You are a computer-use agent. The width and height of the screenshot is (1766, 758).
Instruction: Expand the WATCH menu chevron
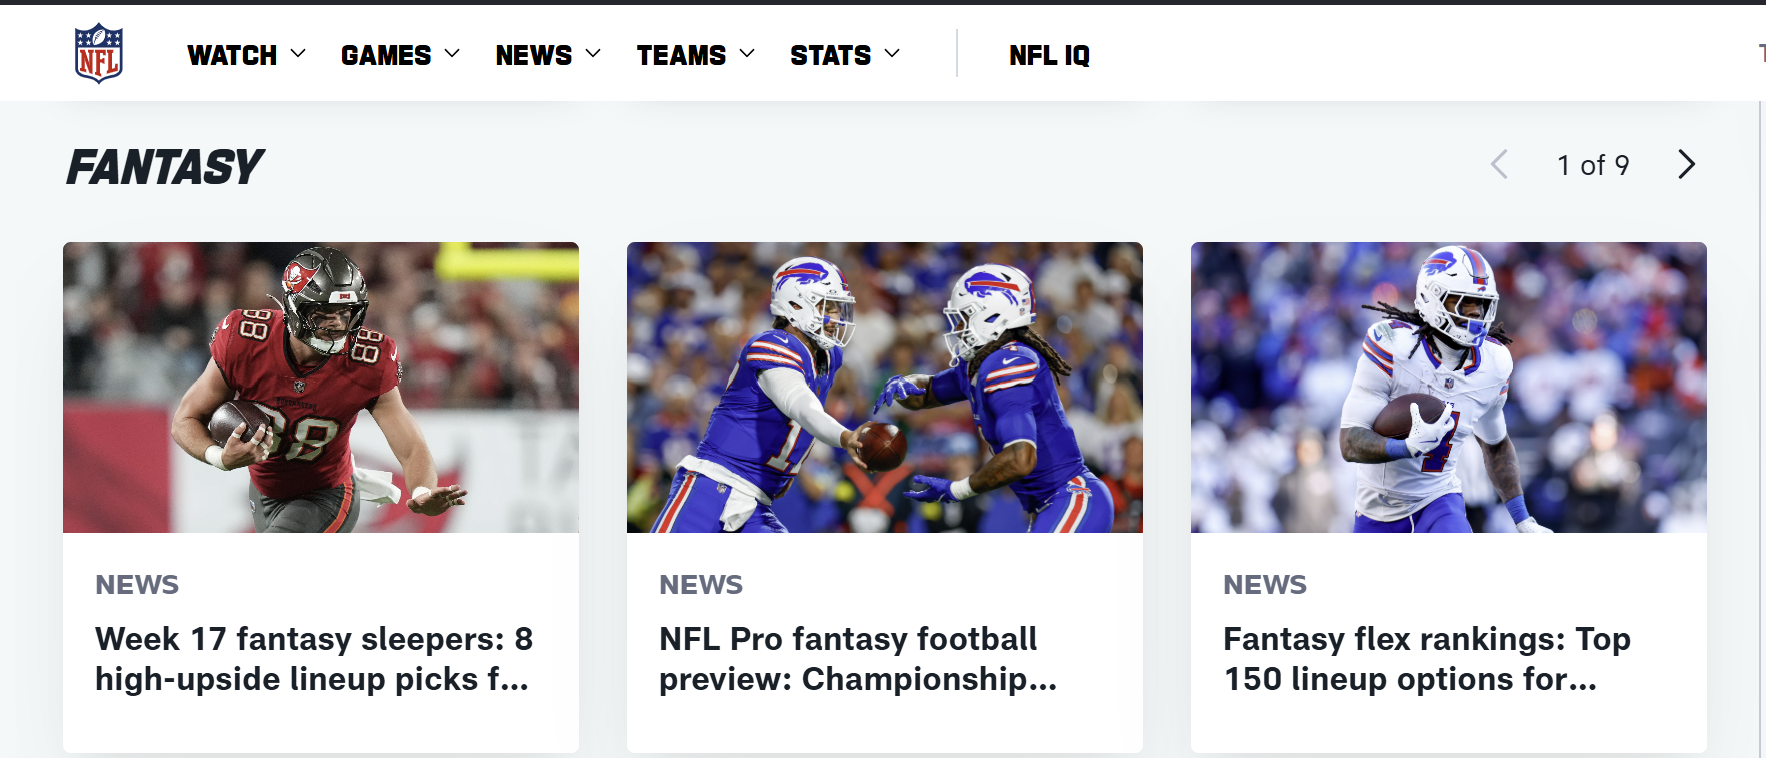298,54
